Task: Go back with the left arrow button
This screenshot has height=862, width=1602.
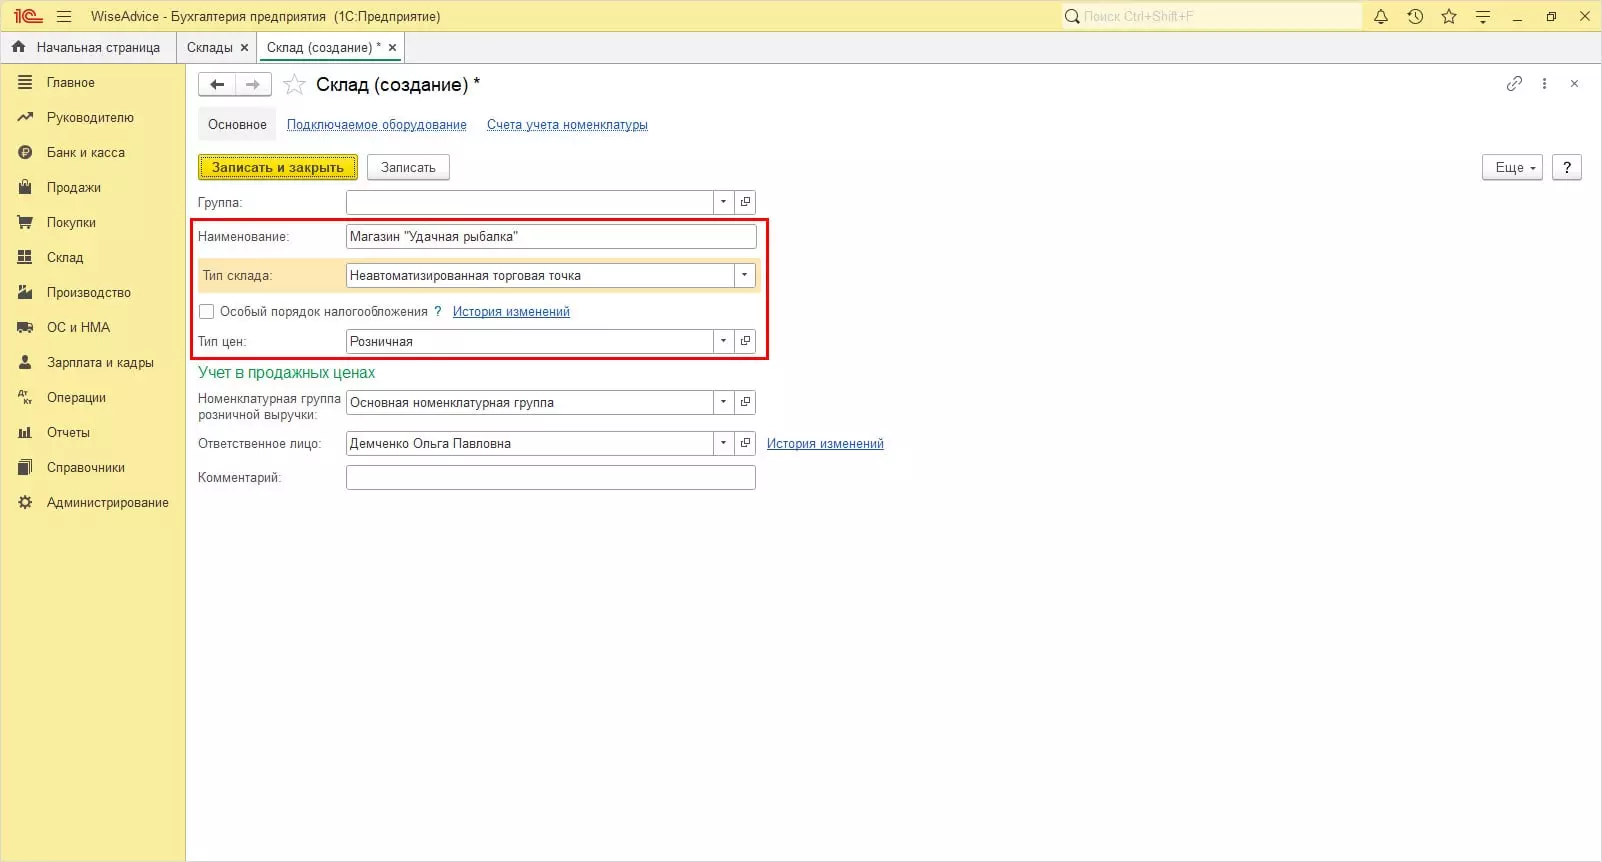Action: (217, 85)
